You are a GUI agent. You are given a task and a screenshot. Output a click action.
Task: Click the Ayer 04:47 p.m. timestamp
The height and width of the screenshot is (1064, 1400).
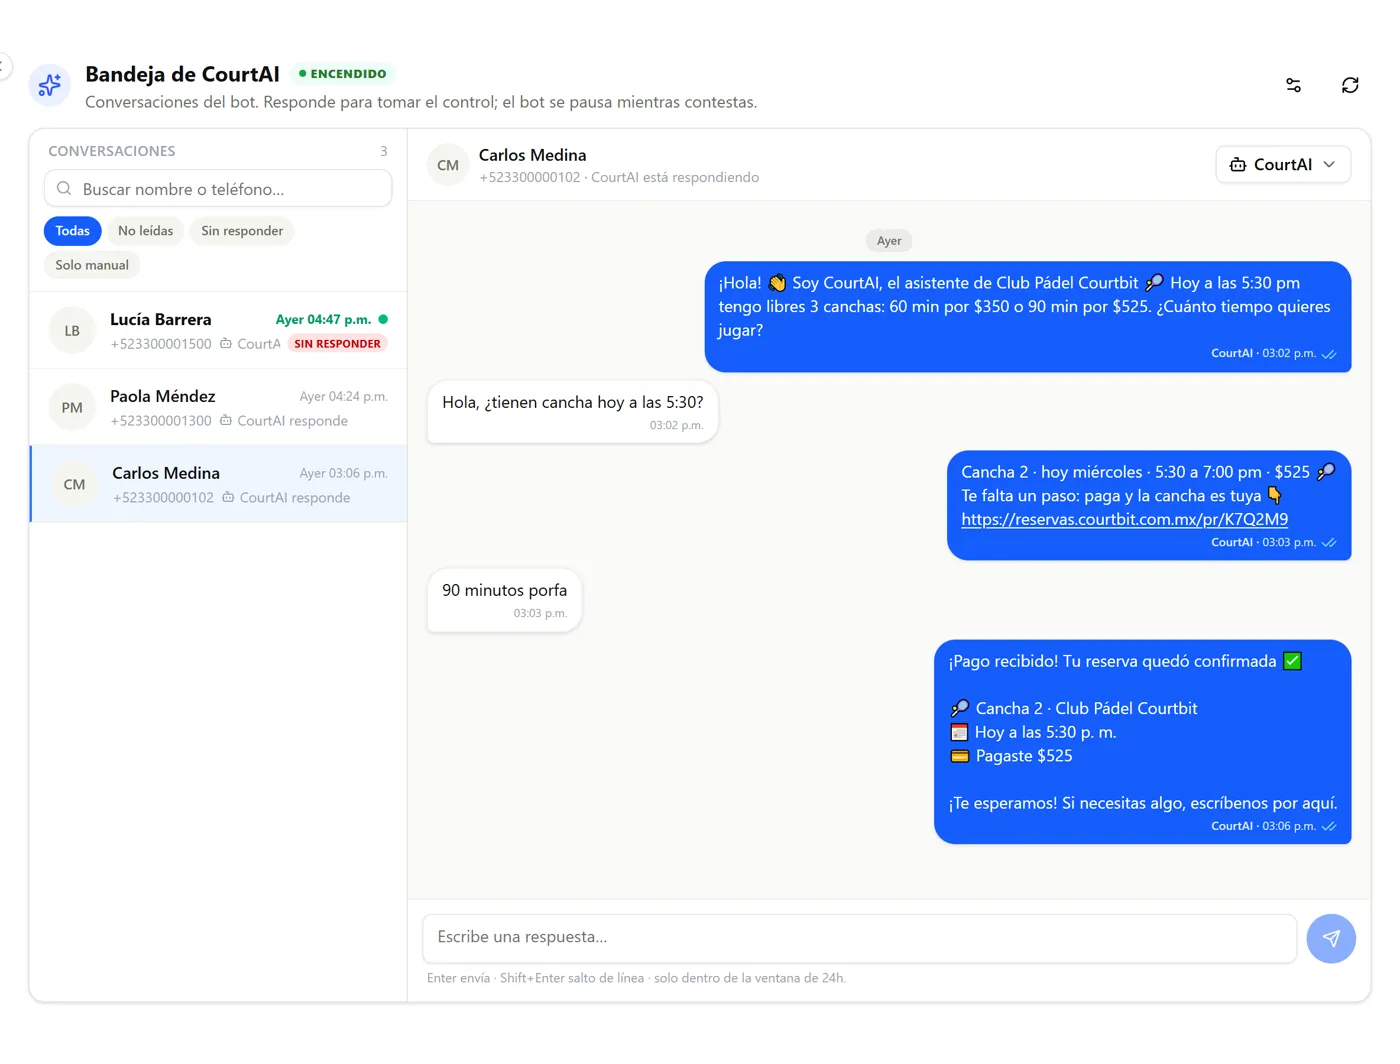point(323,320)
